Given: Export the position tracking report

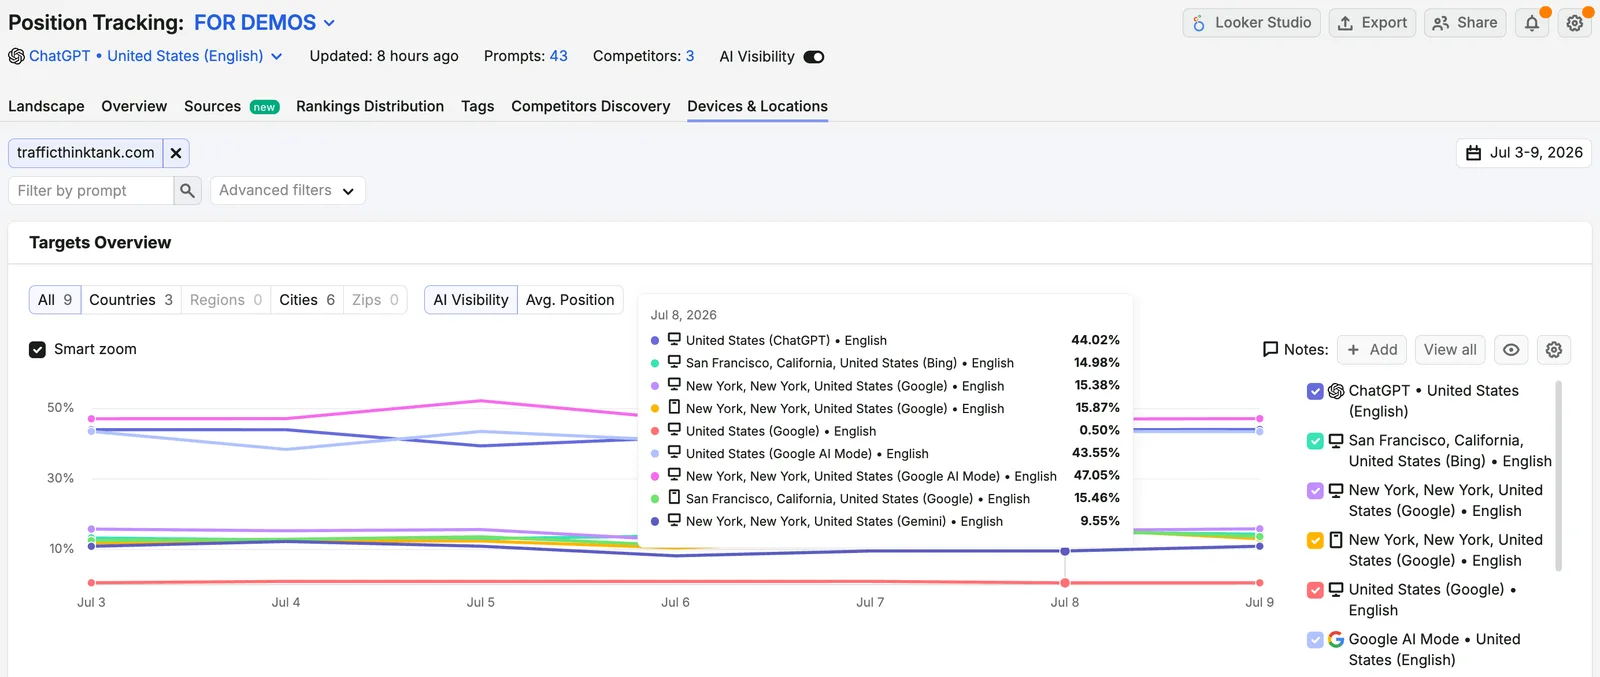Looking at the screenshot, I should pyautogui.click(x=1372, y=23).
